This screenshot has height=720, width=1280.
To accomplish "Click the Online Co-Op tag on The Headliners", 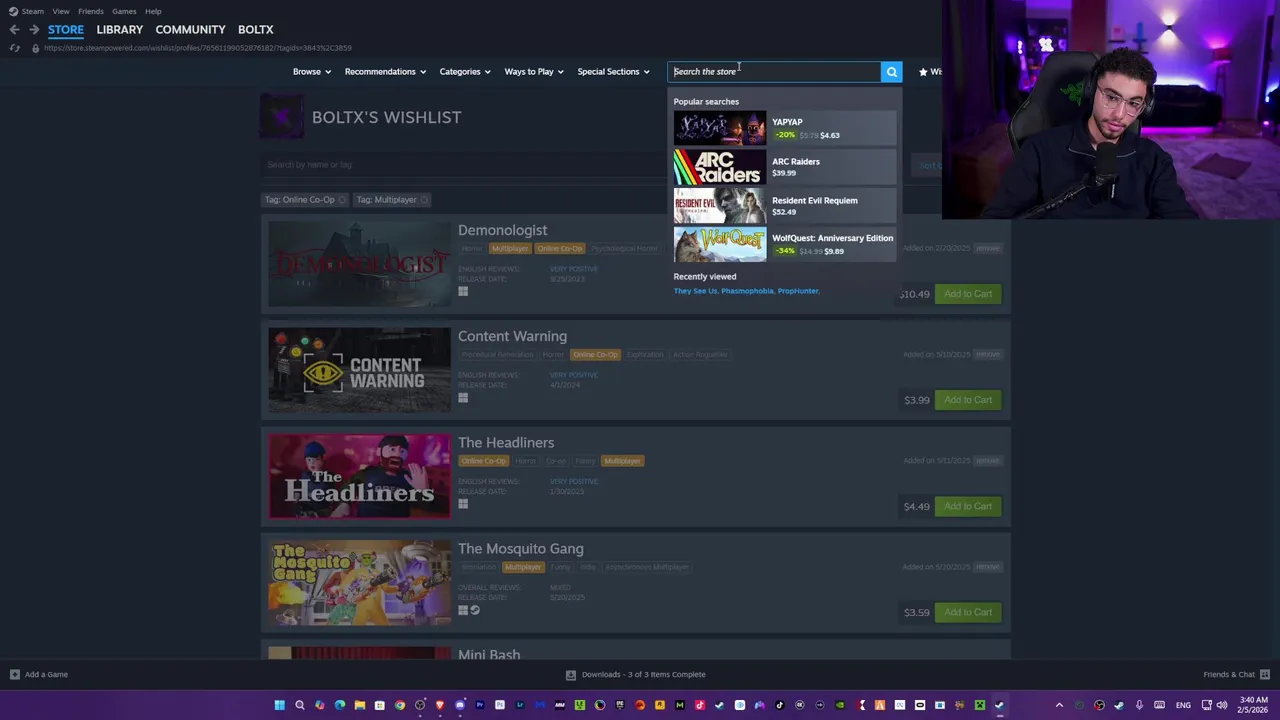I will tap(483, 461).
